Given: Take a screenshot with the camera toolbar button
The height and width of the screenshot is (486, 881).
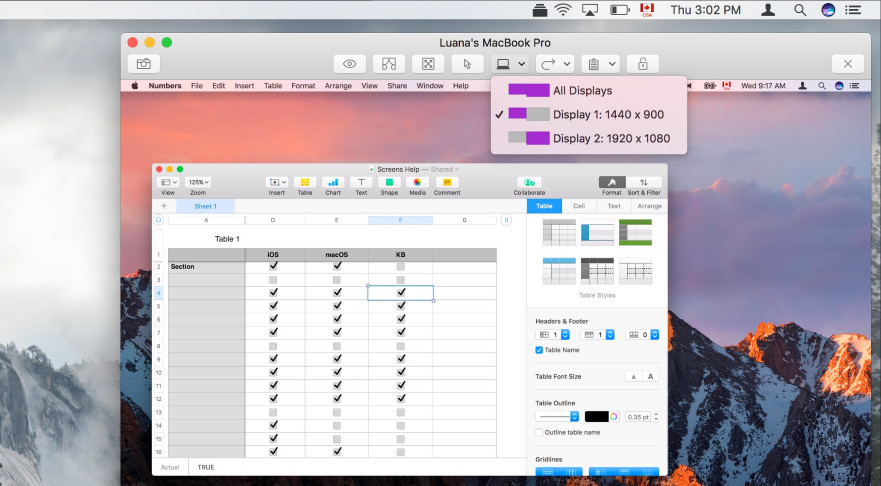Looking at the screenshot, I should pyautogui.click(x=144, y=64).
